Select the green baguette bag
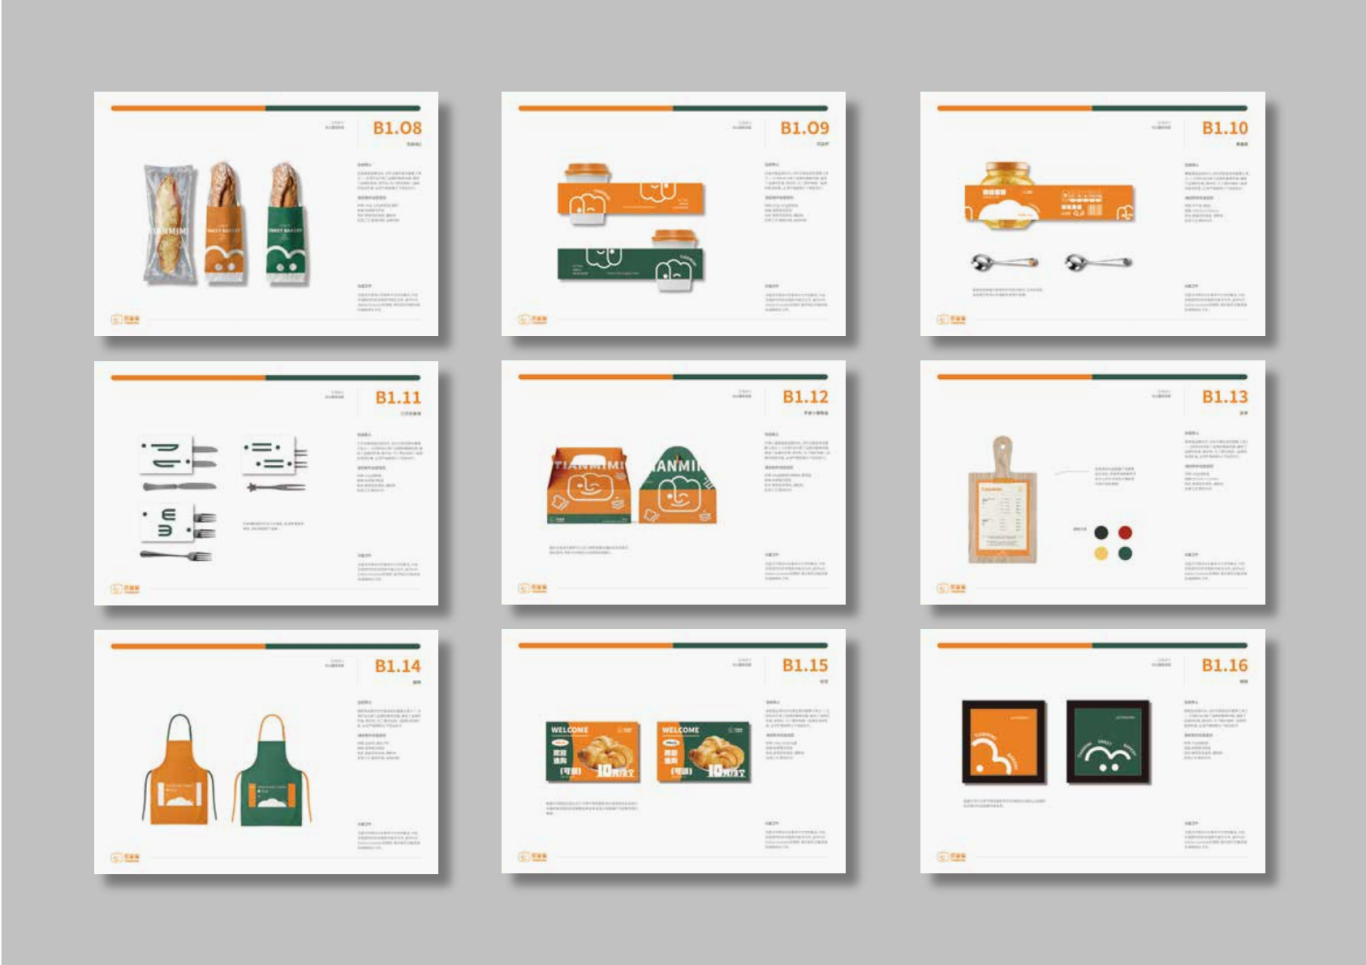 tap(285, 224)
